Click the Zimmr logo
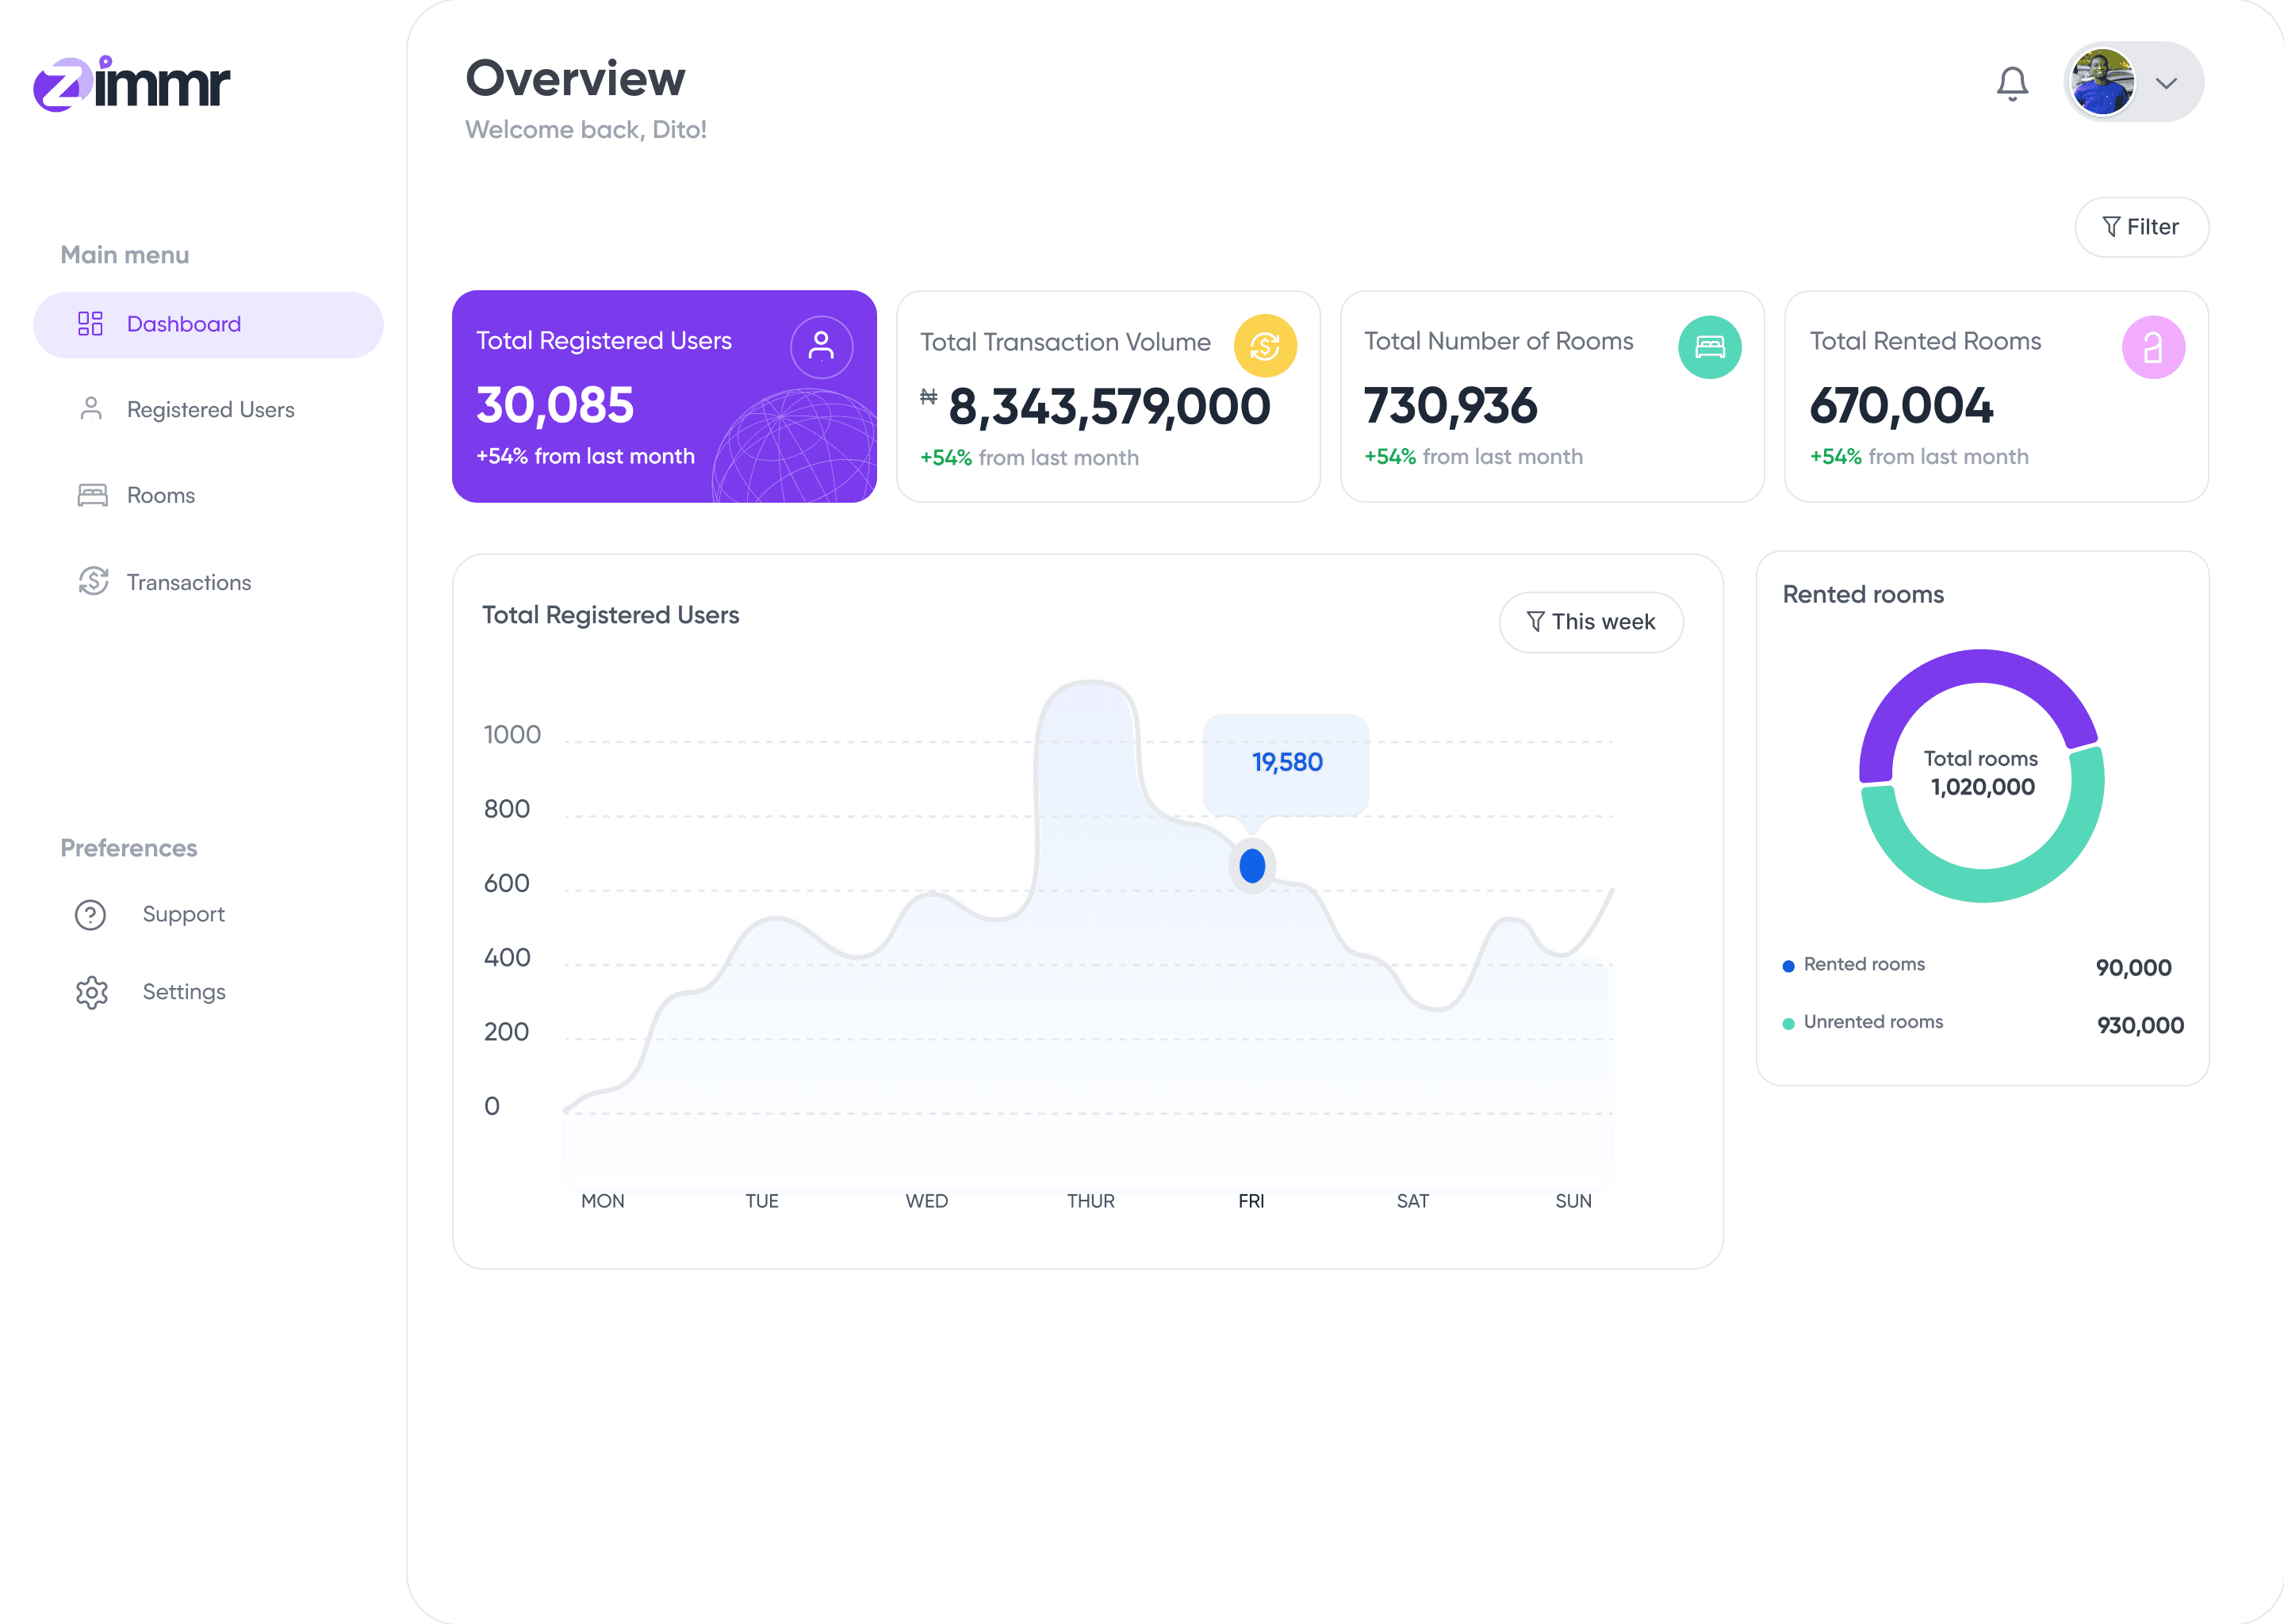The image size is (2284, 1624). tap(131, 83)
